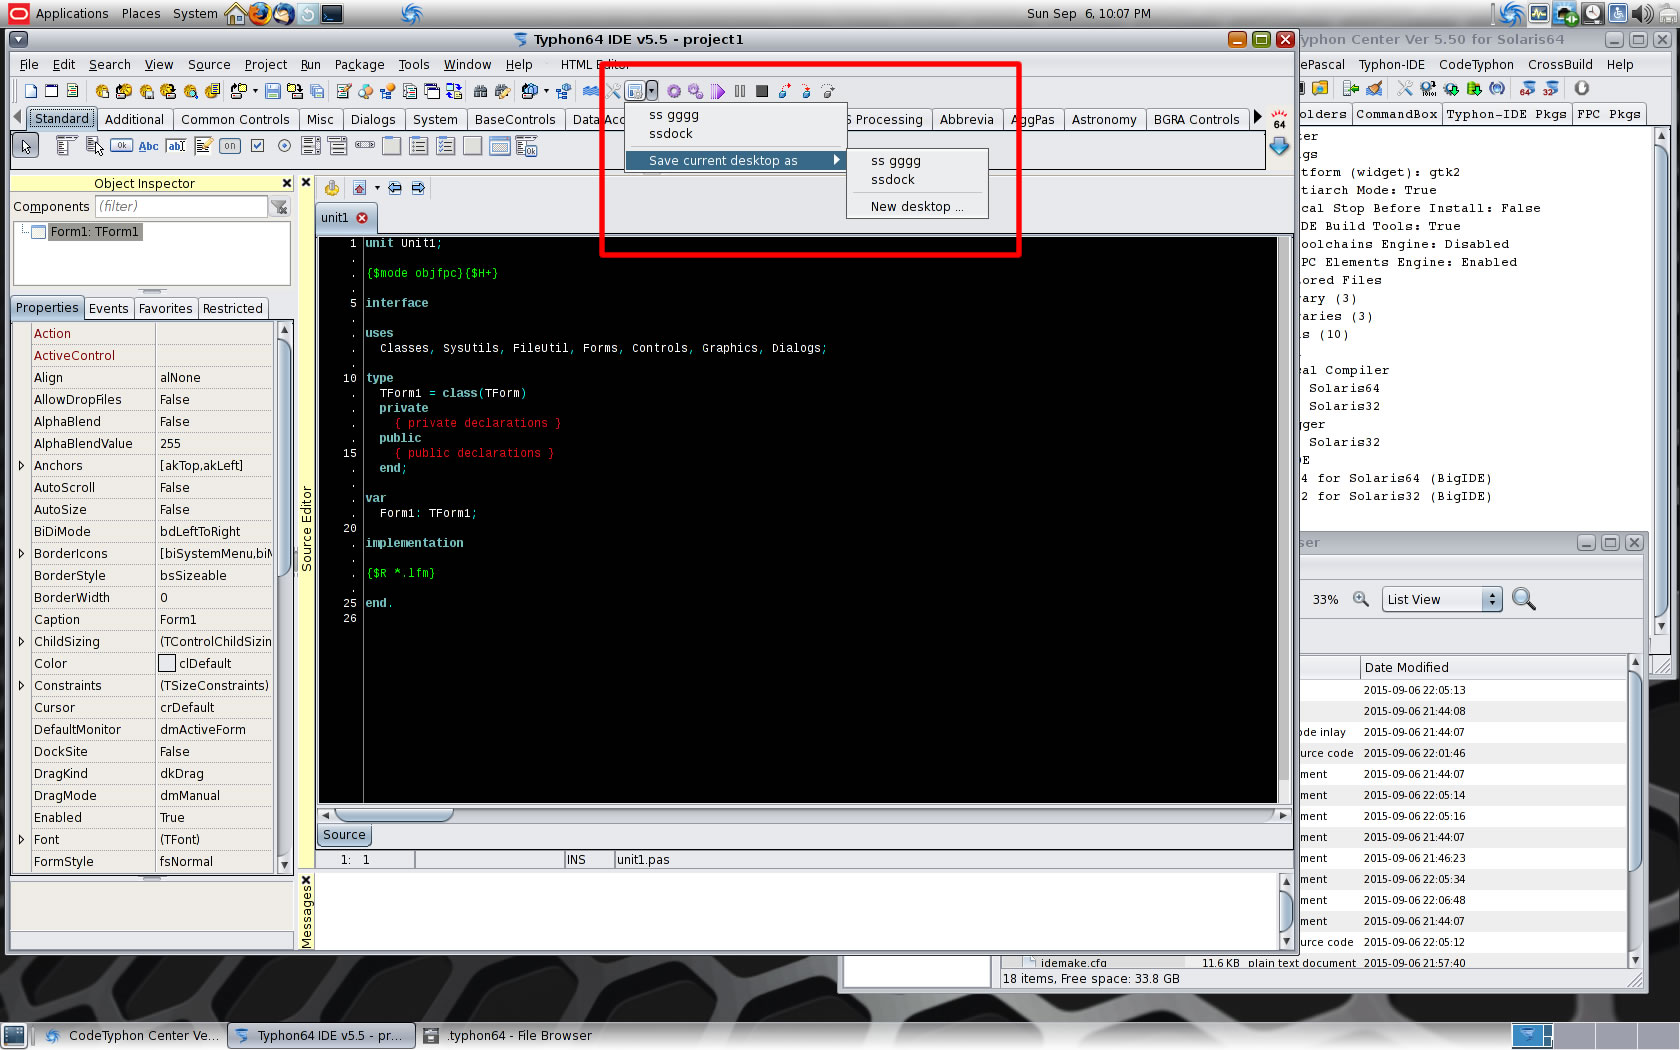Open the Tools menu
The image size is (1680, 1050).
click(x=413, y=64)
